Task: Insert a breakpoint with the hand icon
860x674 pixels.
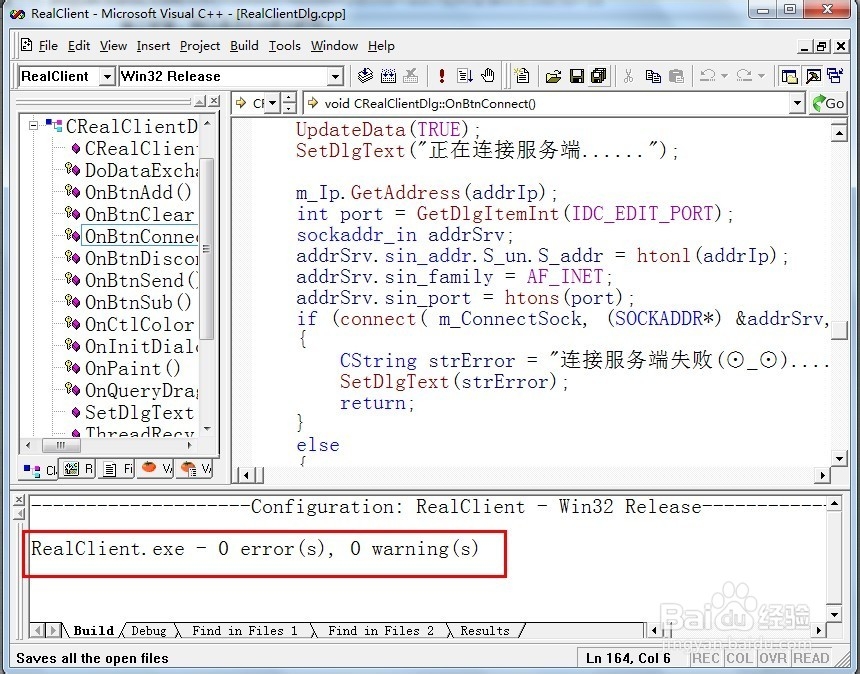Action: click(x=487, y=76)
